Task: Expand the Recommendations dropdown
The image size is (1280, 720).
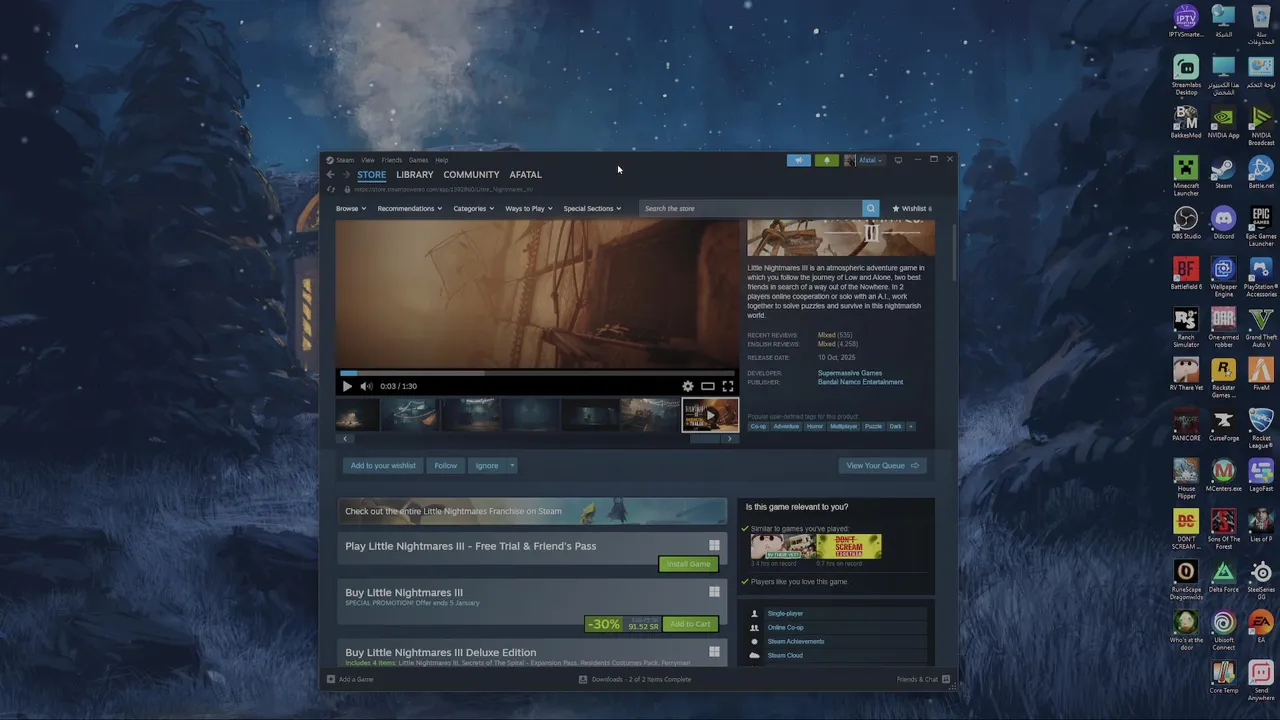Action: click(x=410, y=208)
